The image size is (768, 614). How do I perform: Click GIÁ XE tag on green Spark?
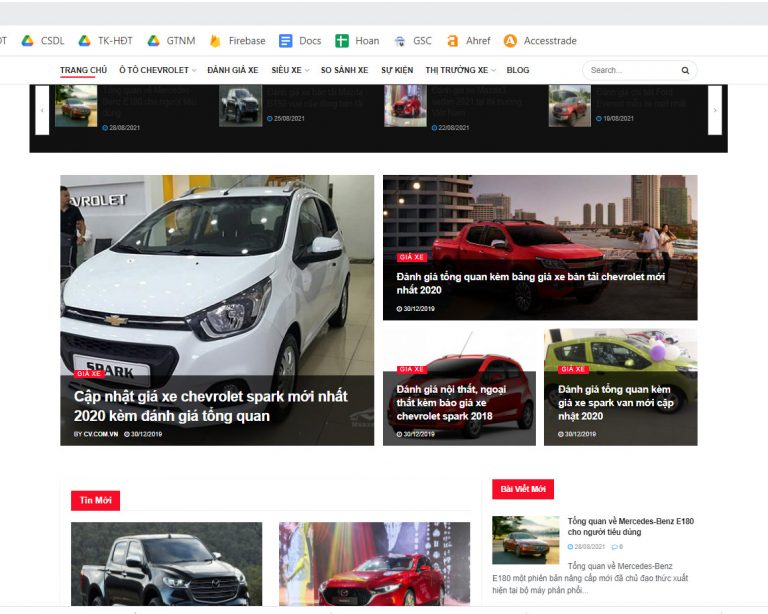(573, 369)
